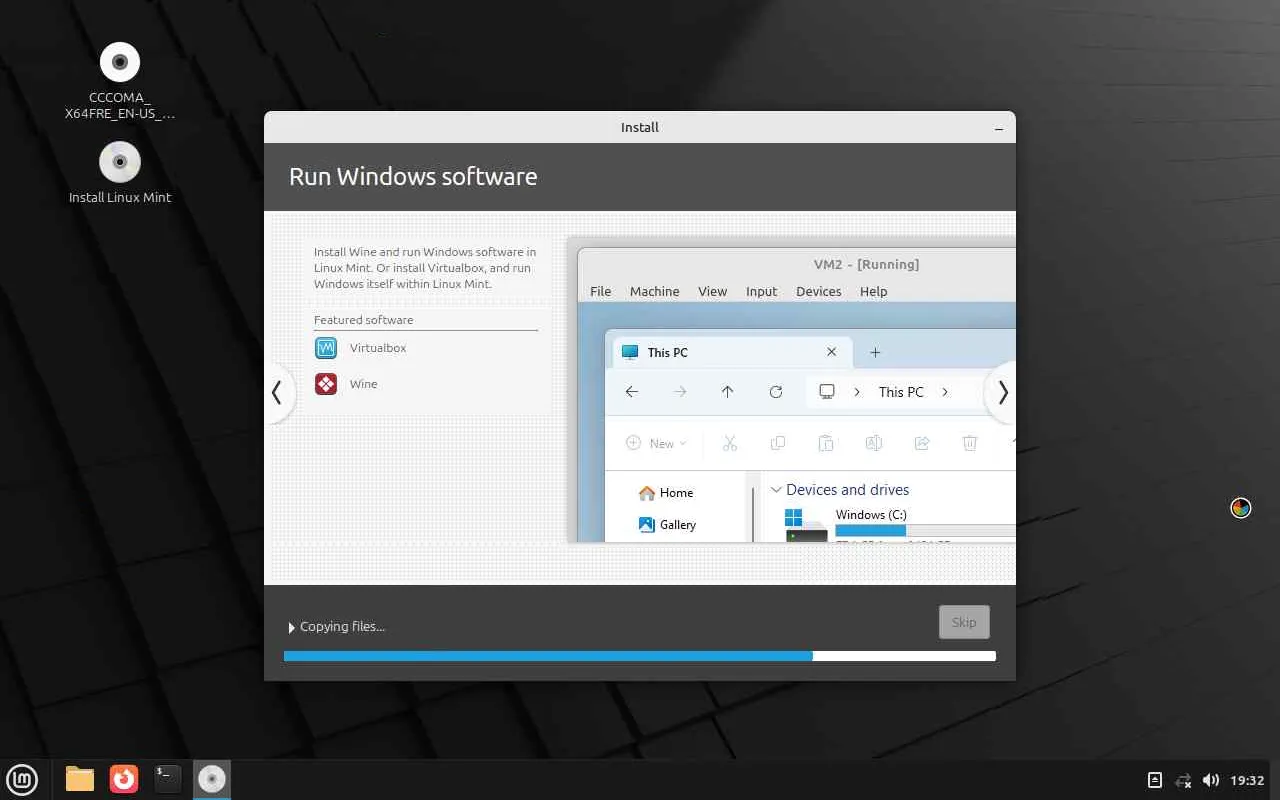Open the New dropdown in the Explorer toolbar

tap(656, 443)
